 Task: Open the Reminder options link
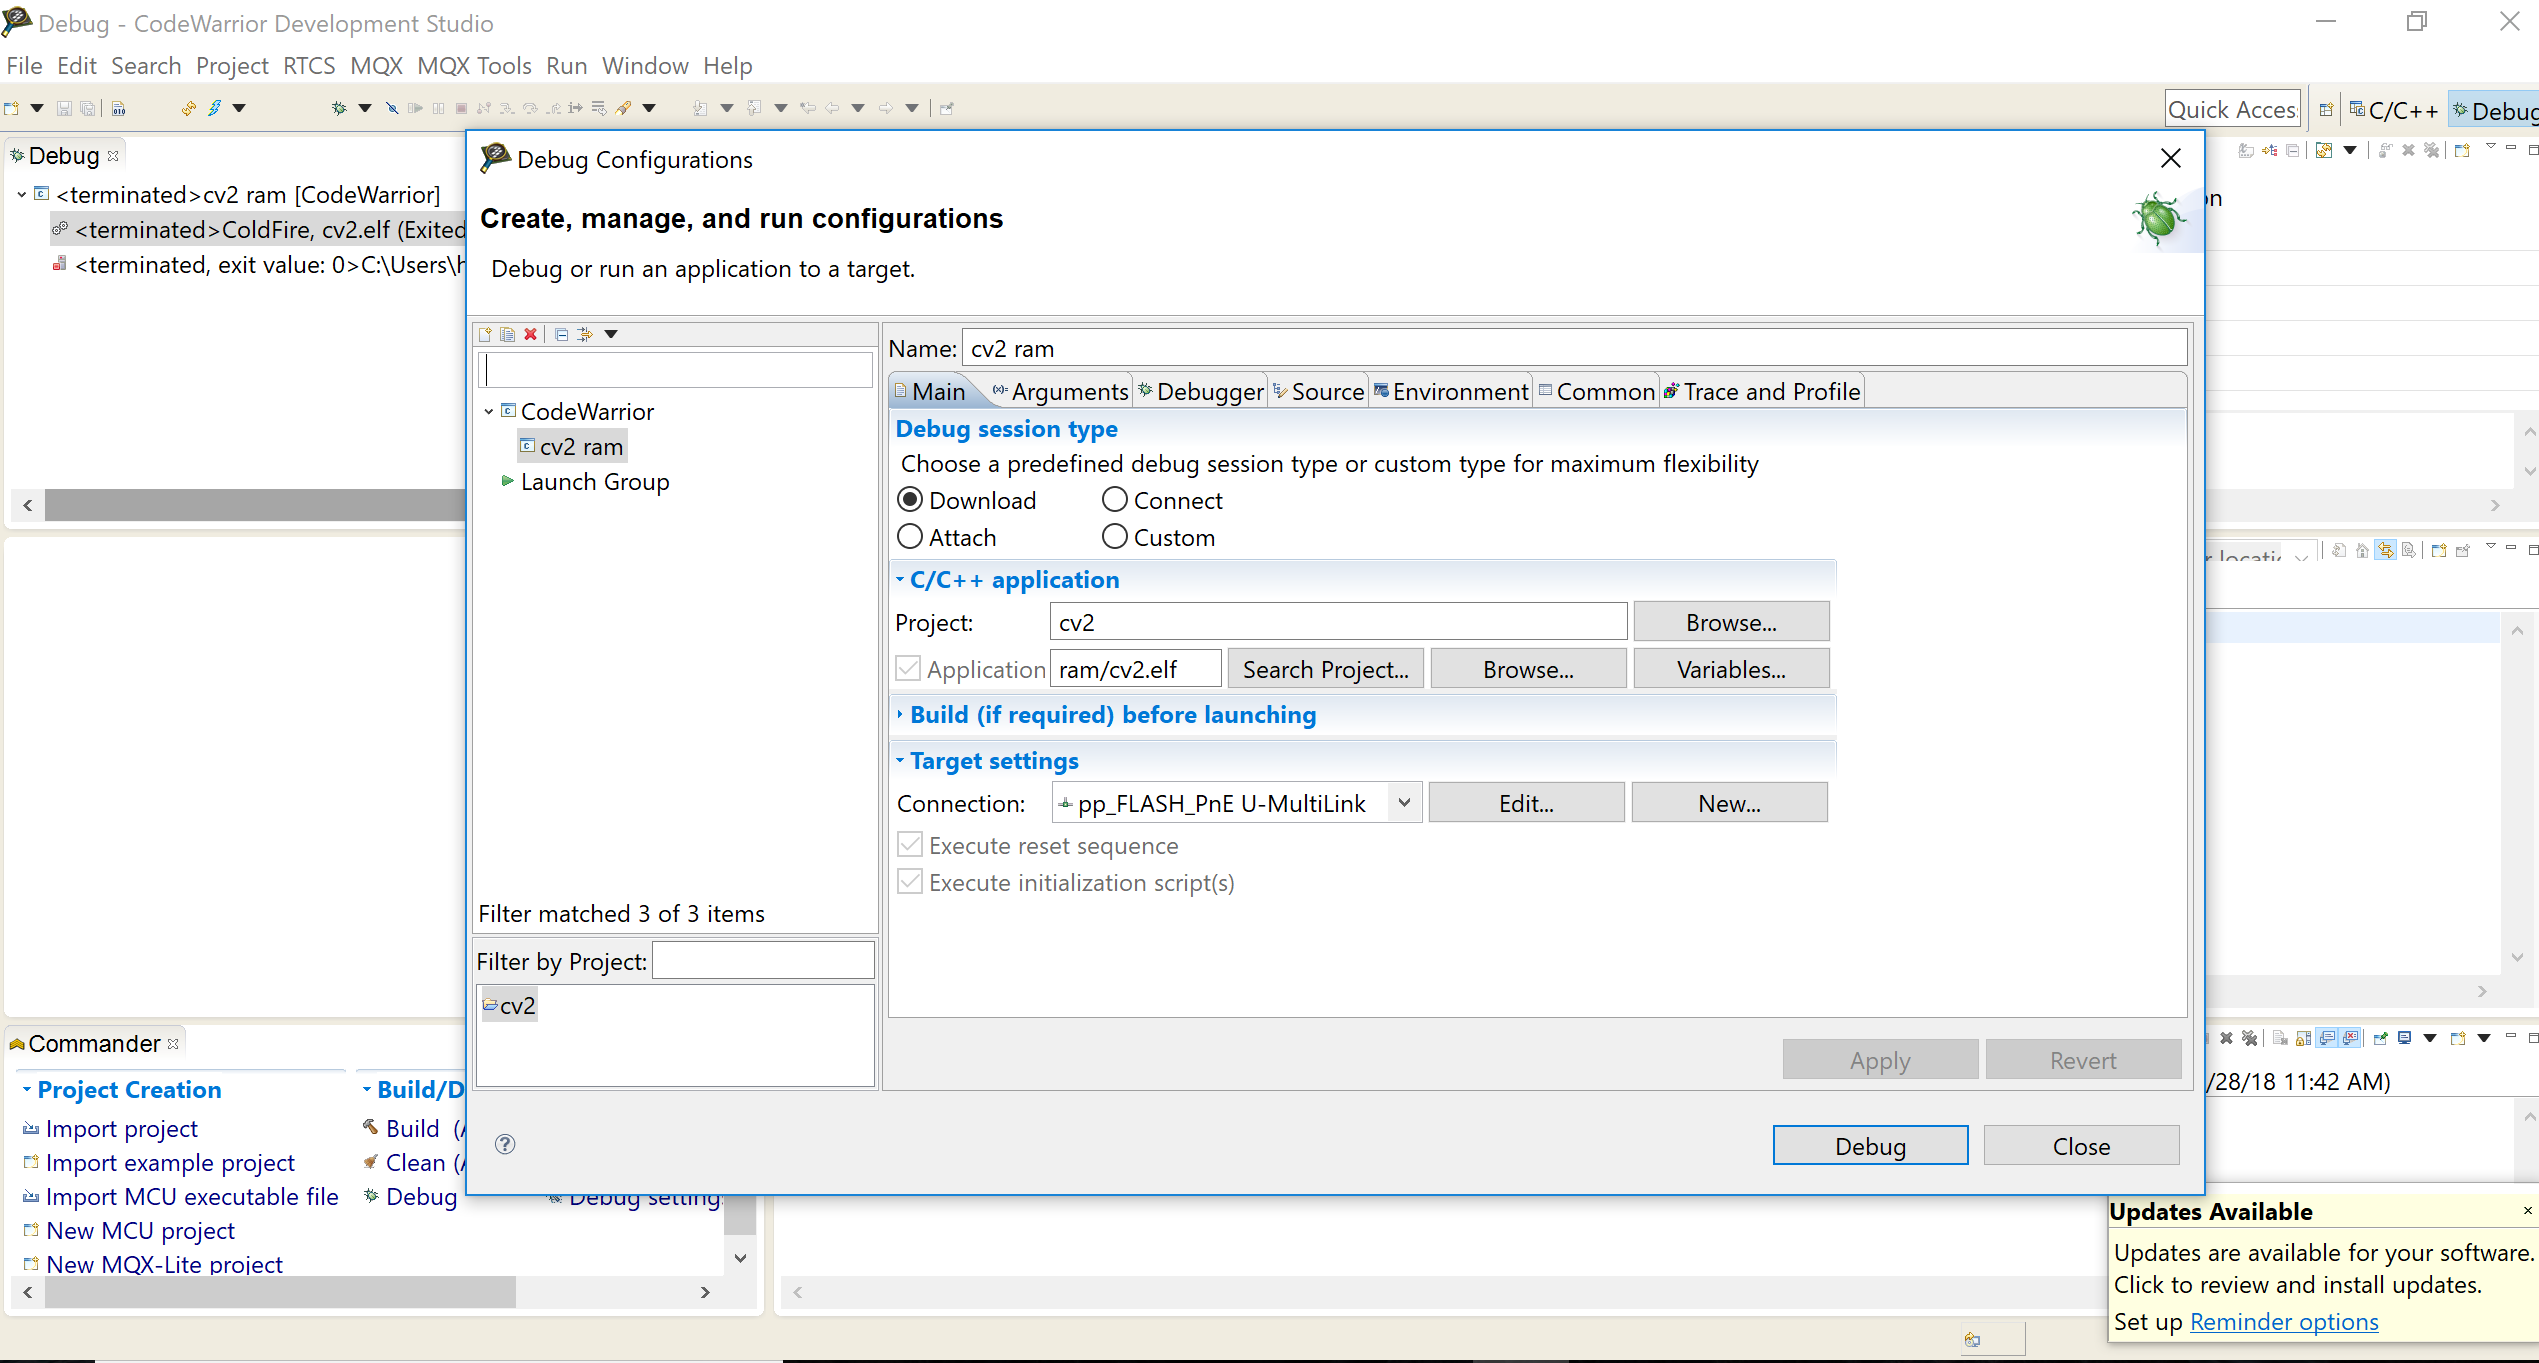point(2283,1322)
